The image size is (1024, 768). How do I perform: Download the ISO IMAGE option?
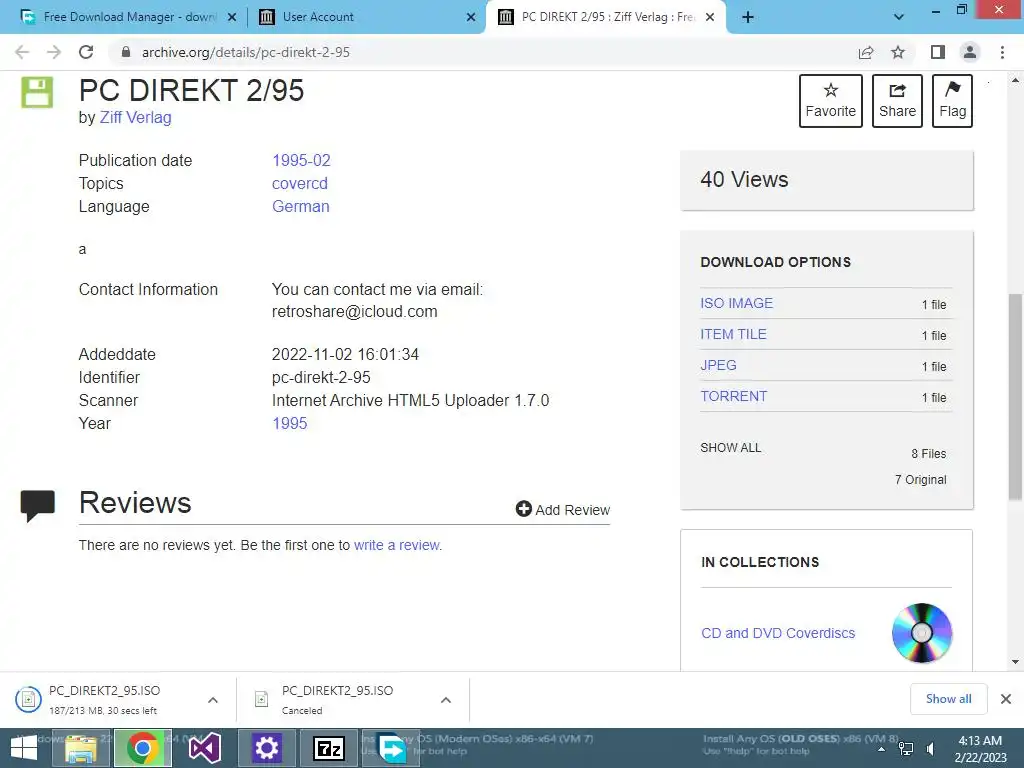pos(737,303)
